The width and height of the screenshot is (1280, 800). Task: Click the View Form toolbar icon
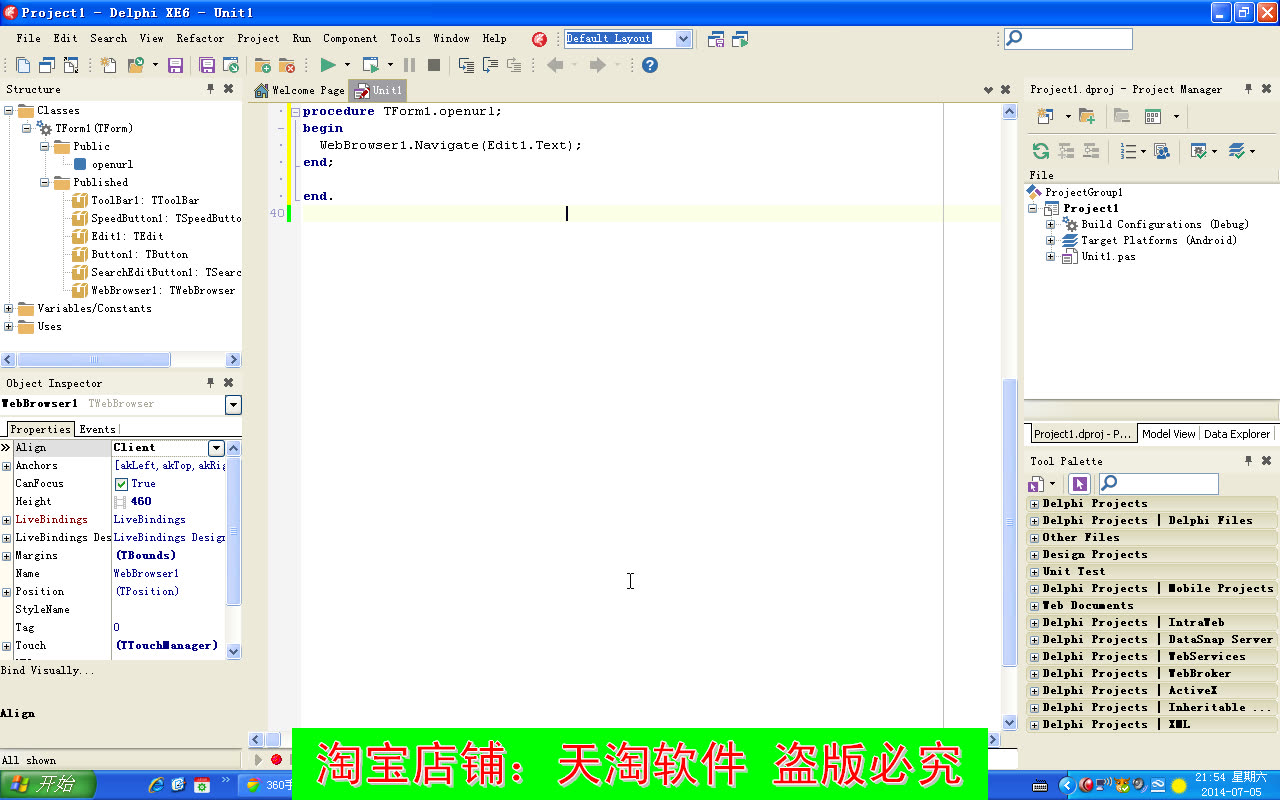tap(71, 65)
